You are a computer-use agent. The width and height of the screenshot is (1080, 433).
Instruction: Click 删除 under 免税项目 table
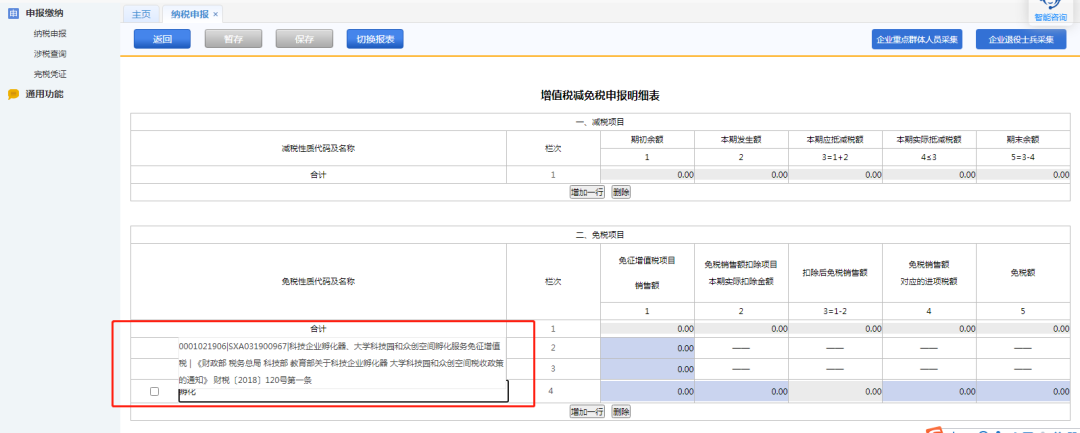click(x=621, y=412)
